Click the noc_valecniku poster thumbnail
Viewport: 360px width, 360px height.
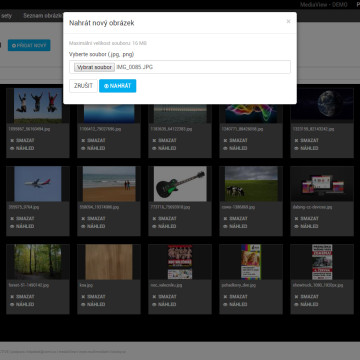(x=180, y=262)
